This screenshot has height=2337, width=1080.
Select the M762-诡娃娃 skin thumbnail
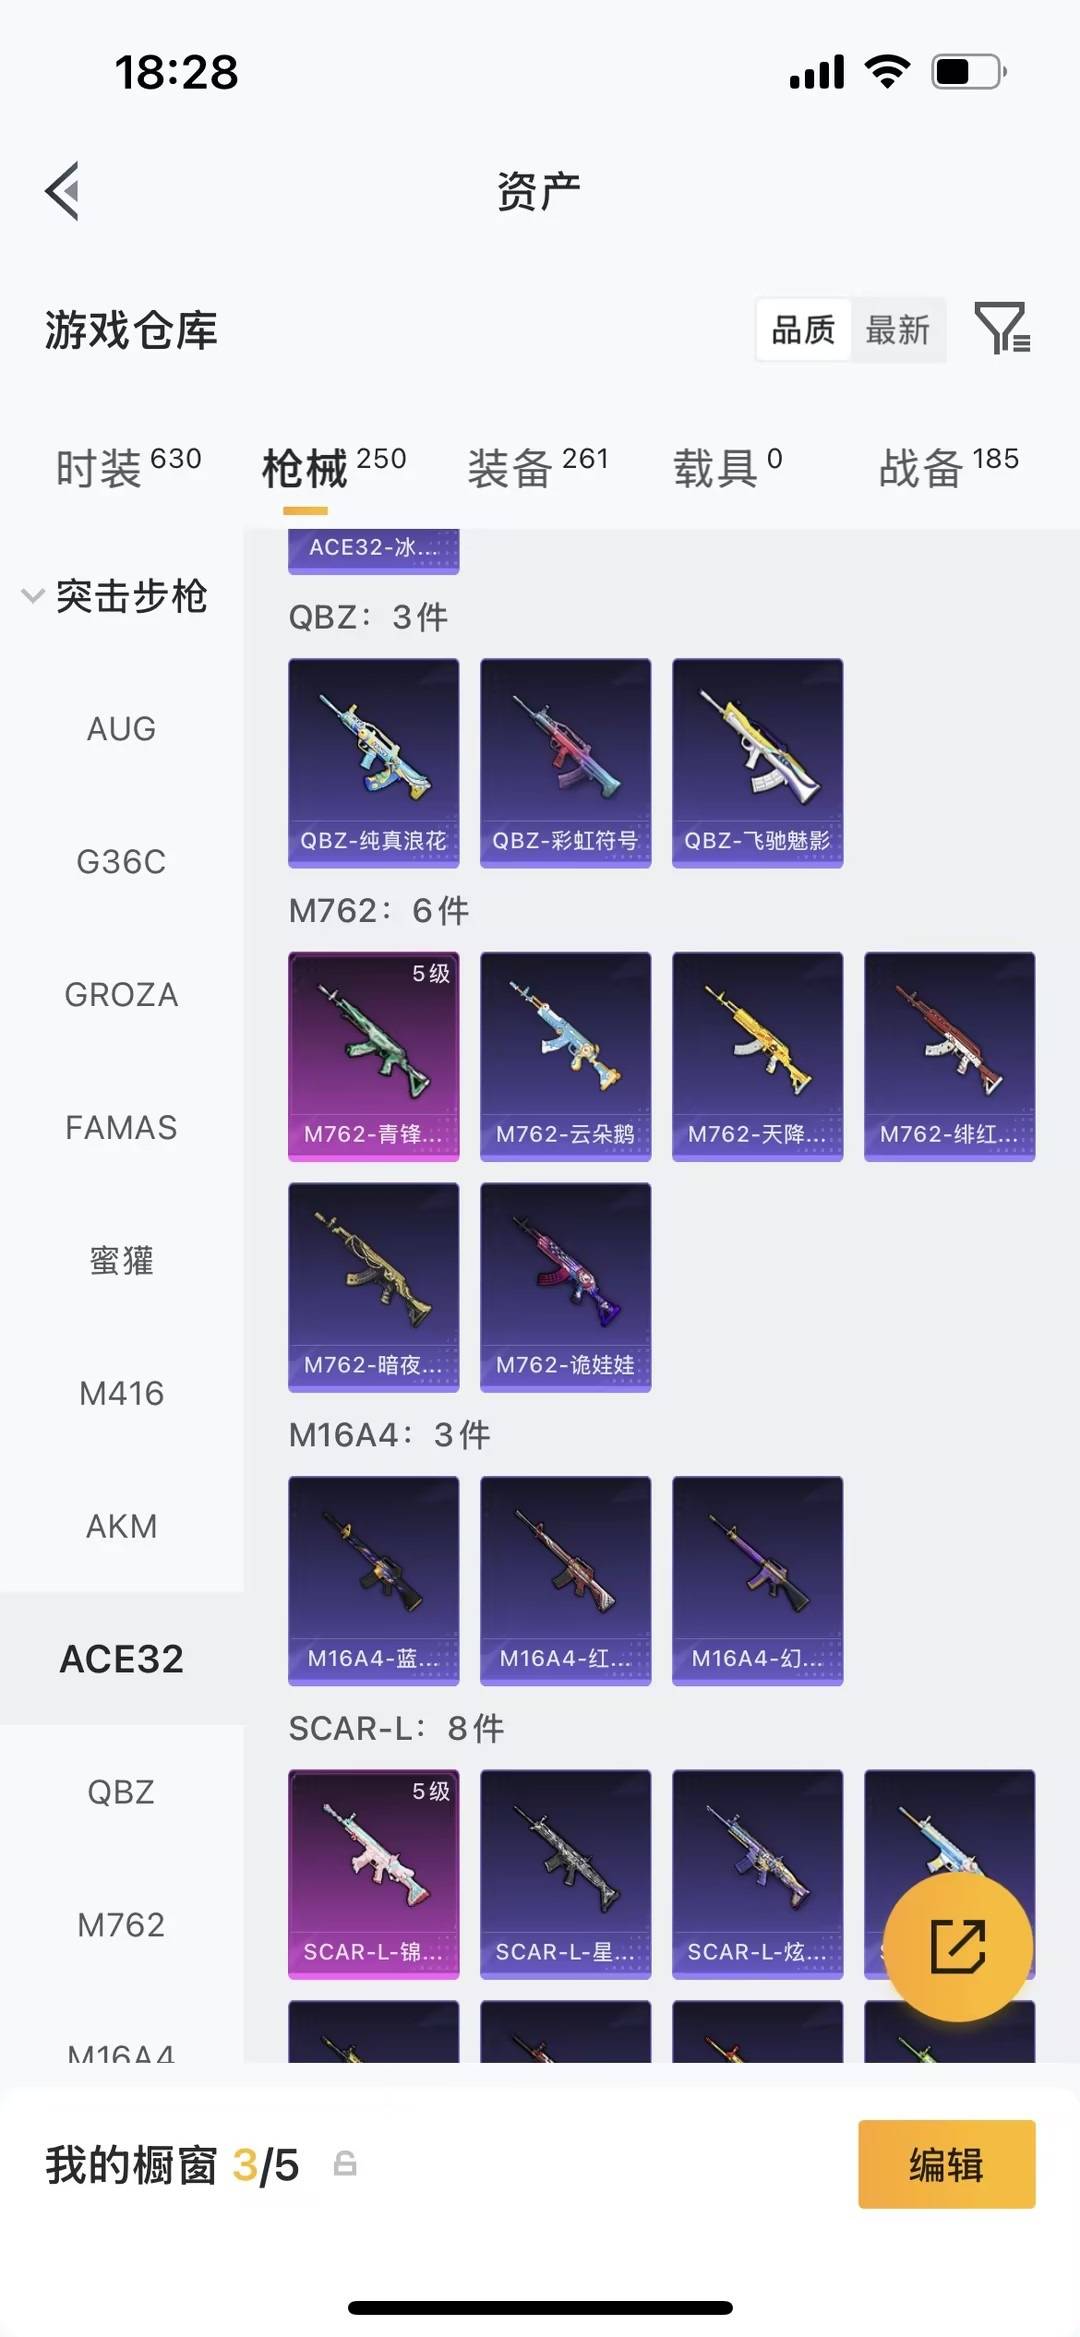pyautogui.click(x=566, y=1287)
